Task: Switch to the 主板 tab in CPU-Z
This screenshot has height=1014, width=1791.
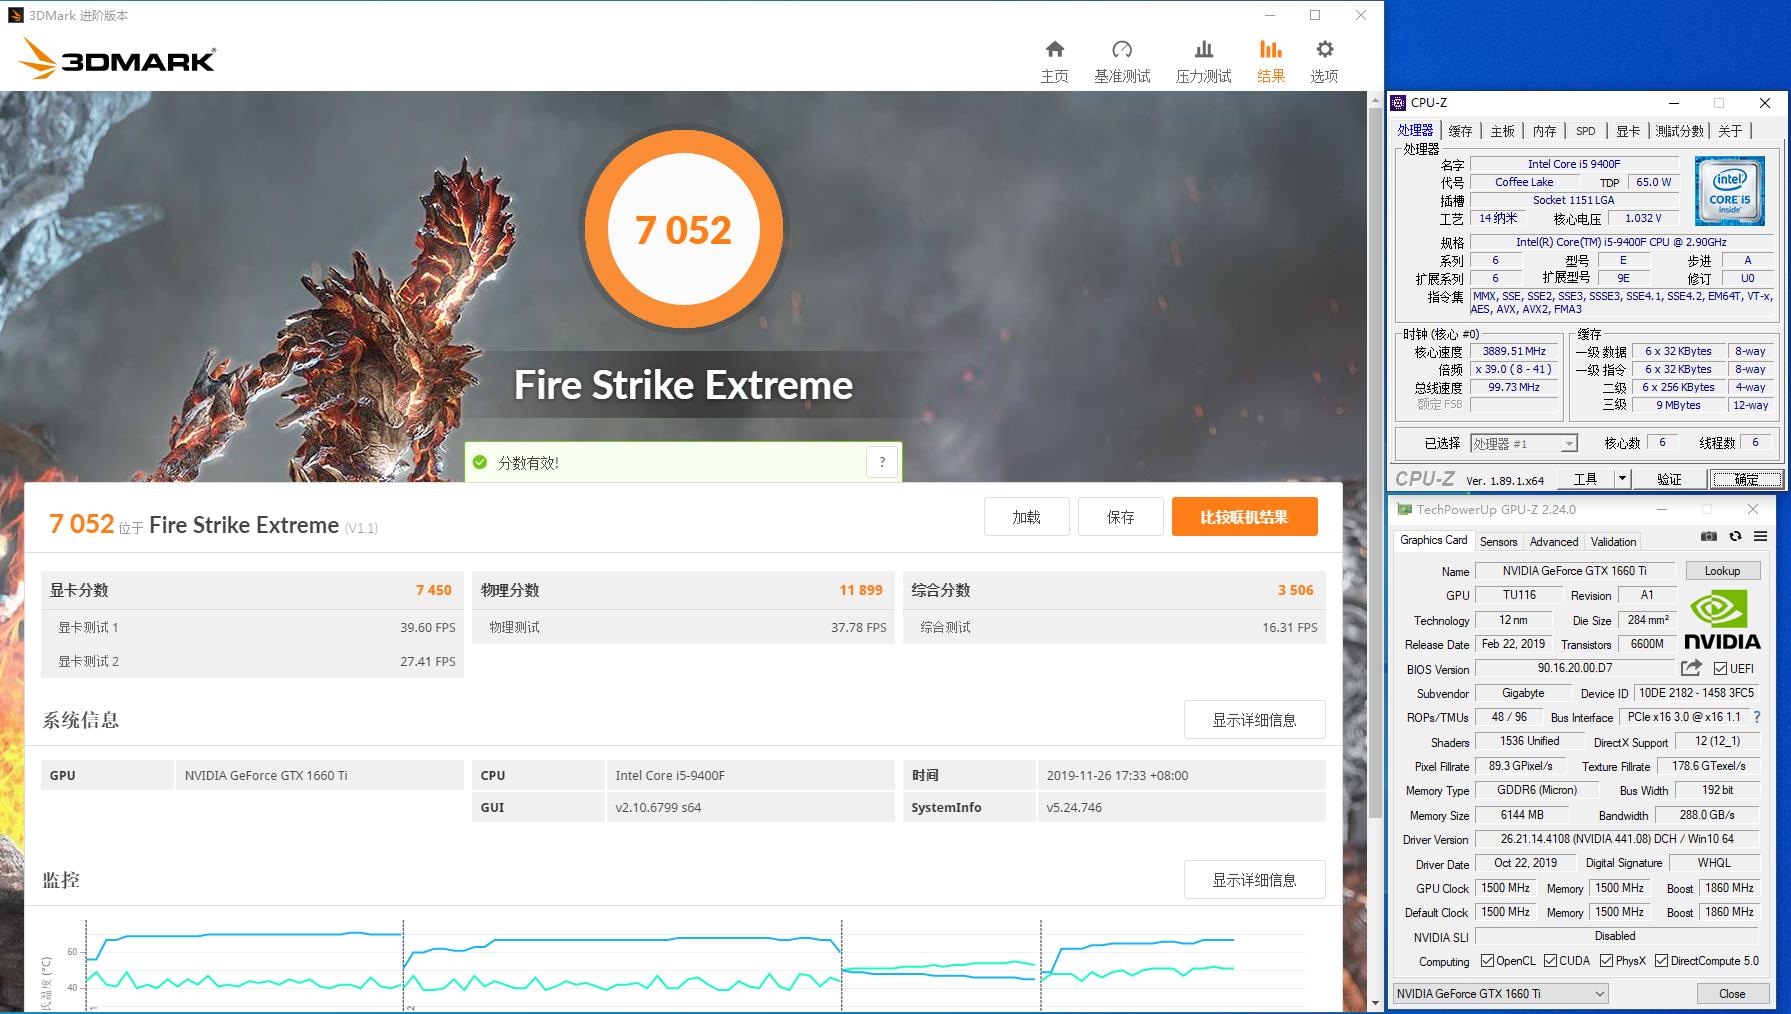Action: tap(1502, 131)
